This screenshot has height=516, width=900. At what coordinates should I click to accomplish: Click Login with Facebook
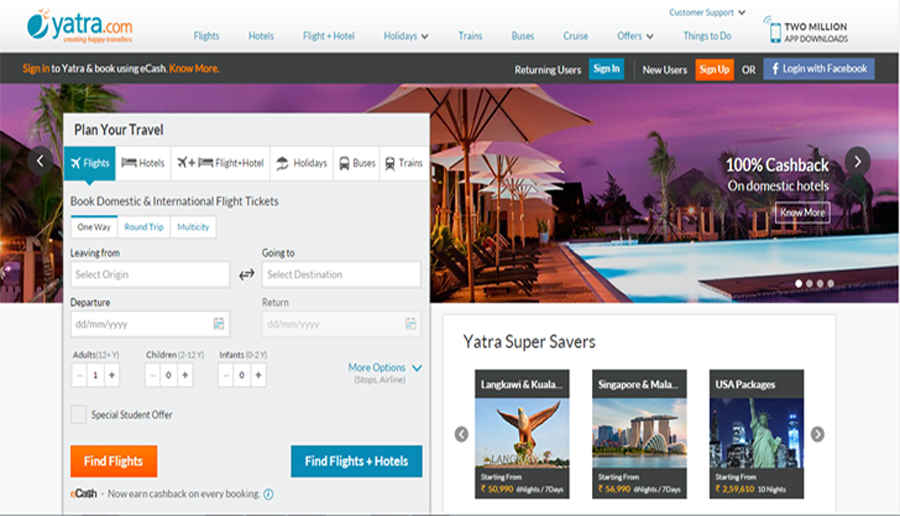(819, 69)
